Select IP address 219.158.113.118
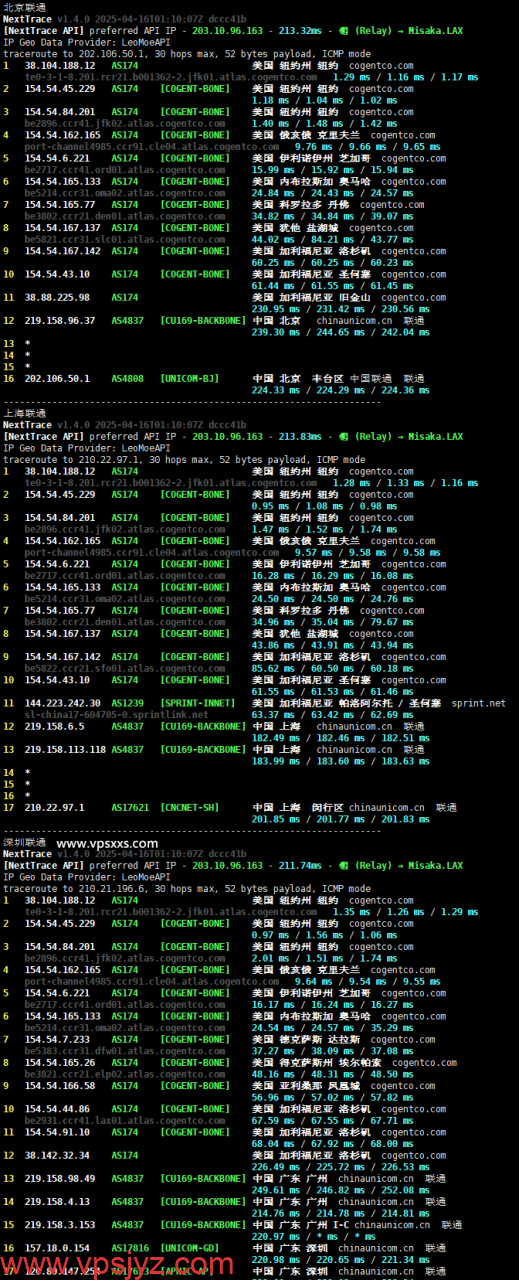The height and width of the screenshot is (1280, 519). point(65,749)
